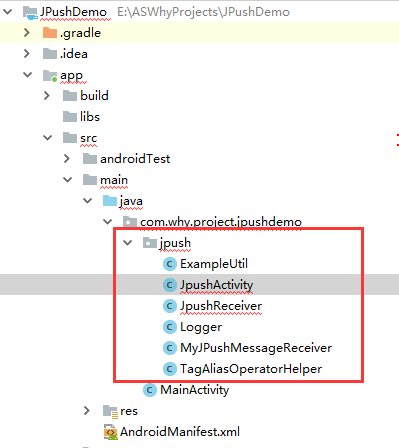The height and width of the screenshot is (448, 399).
Task: Collapse com.why.project.jpushdemo package
Action: 107,222
